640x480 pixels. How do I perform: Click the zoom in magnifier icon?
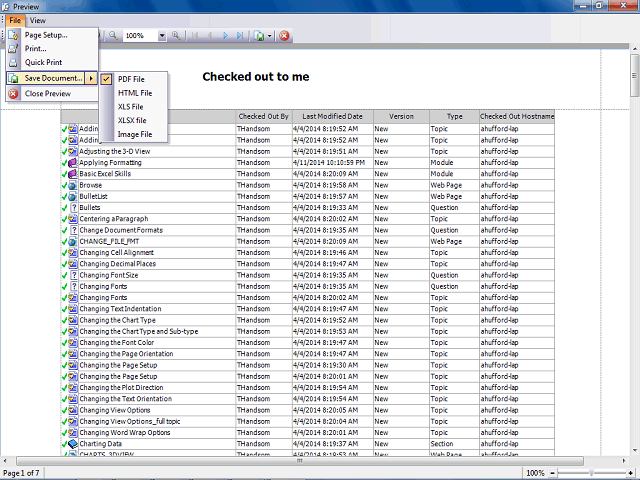(176, 36)
